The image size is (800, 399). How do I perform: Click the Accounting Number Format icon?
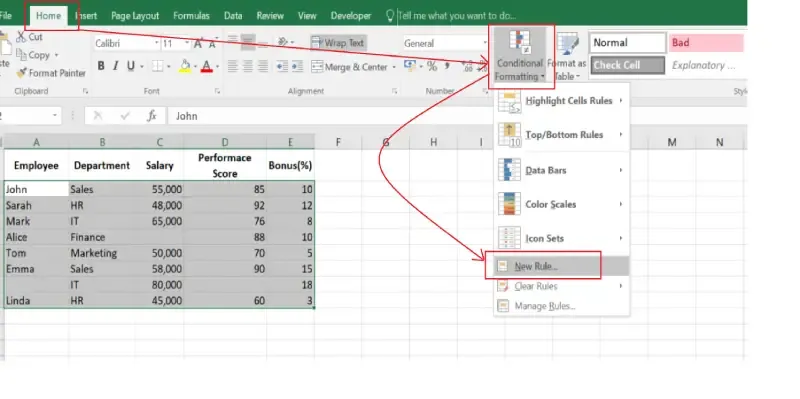tap(410, 66)
